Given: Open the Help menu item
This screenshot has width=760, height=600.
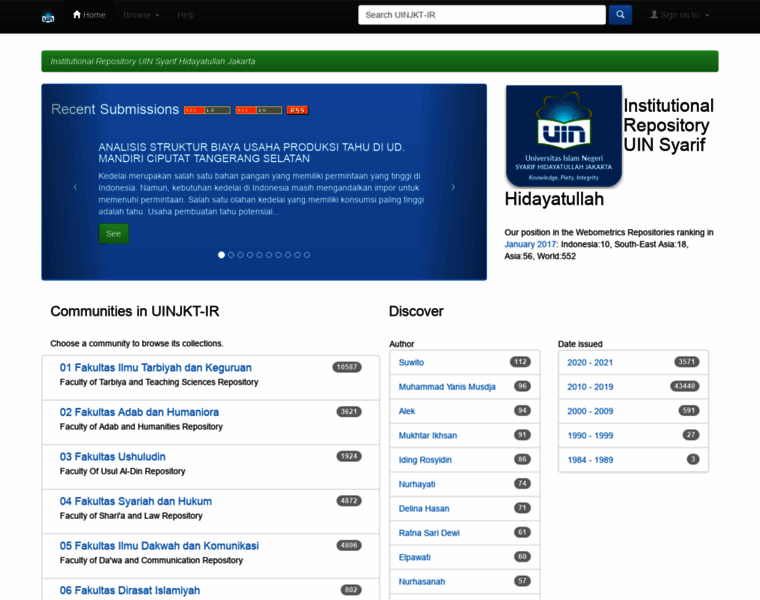Looking at the screenshot, I should (x=186, y=15).
